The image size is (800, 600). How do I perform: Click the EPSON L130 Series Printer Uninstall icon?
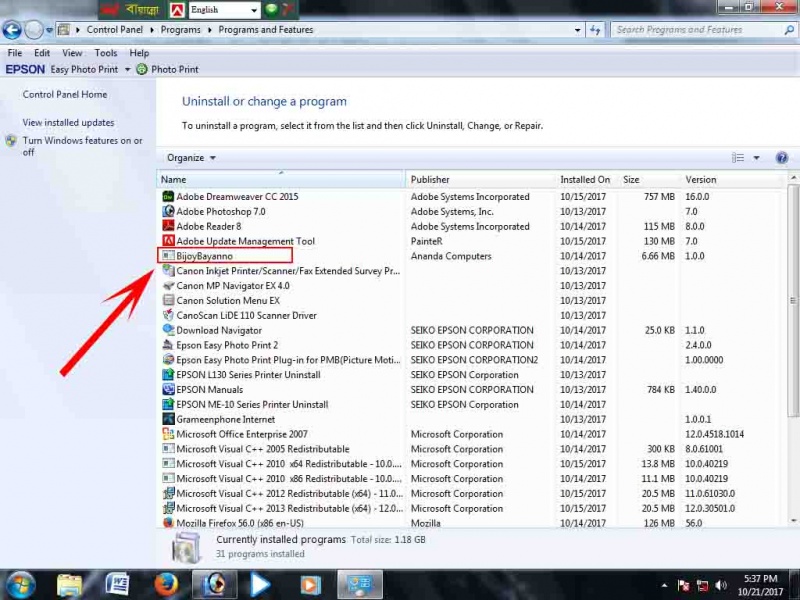tap(168, 374)
